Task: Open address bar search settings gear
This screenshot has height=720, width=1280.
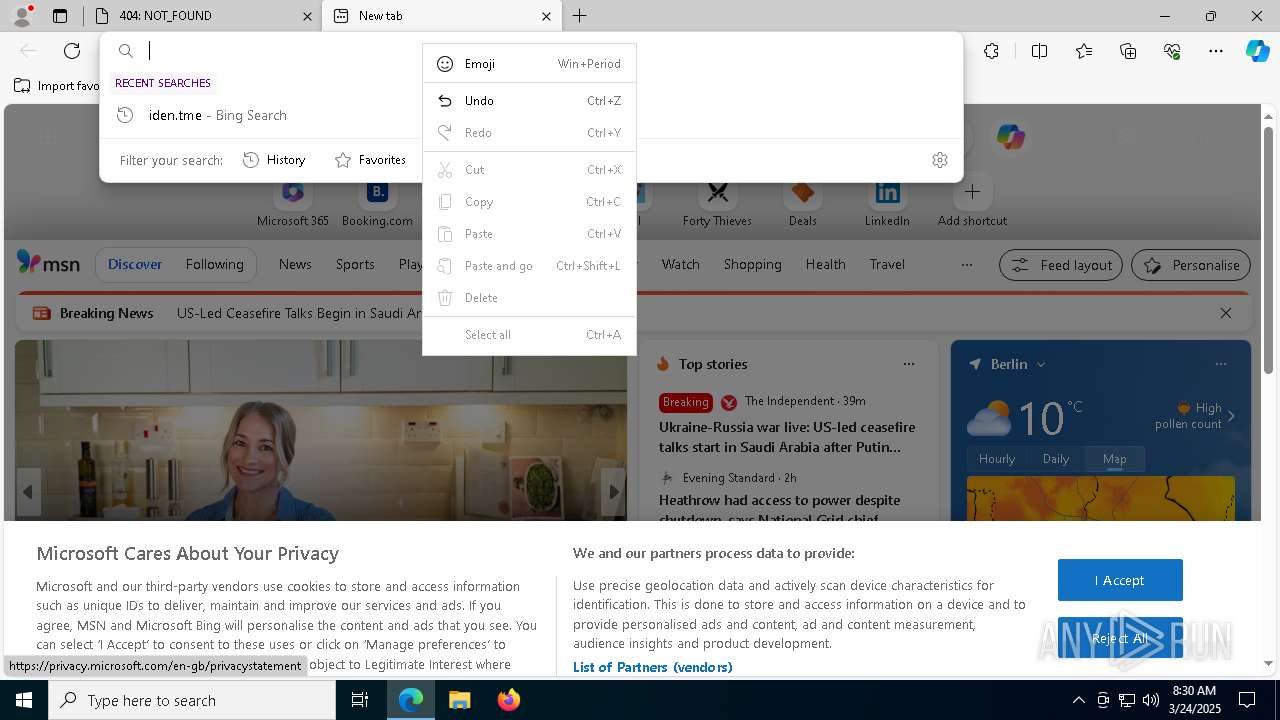Action: pos(939,160)
